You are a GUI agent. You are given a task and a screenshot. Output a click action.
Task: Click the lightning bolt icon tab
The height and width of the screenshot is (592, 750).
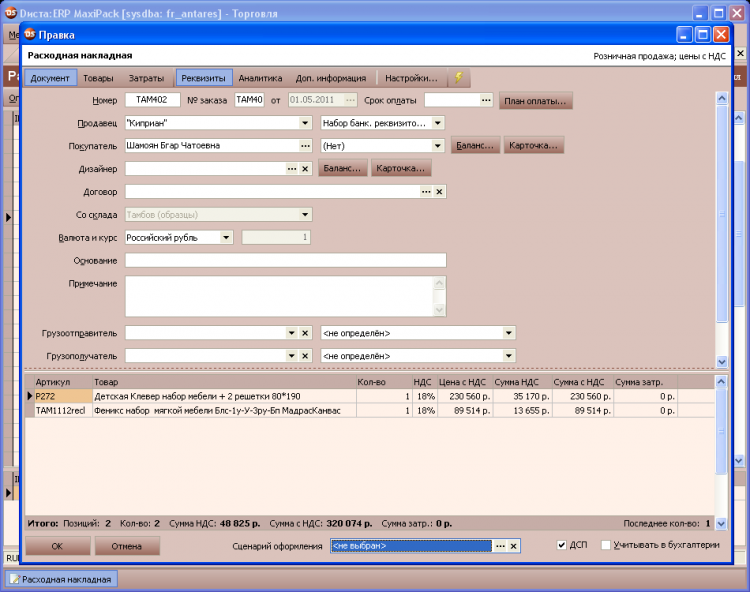point(459,78)
